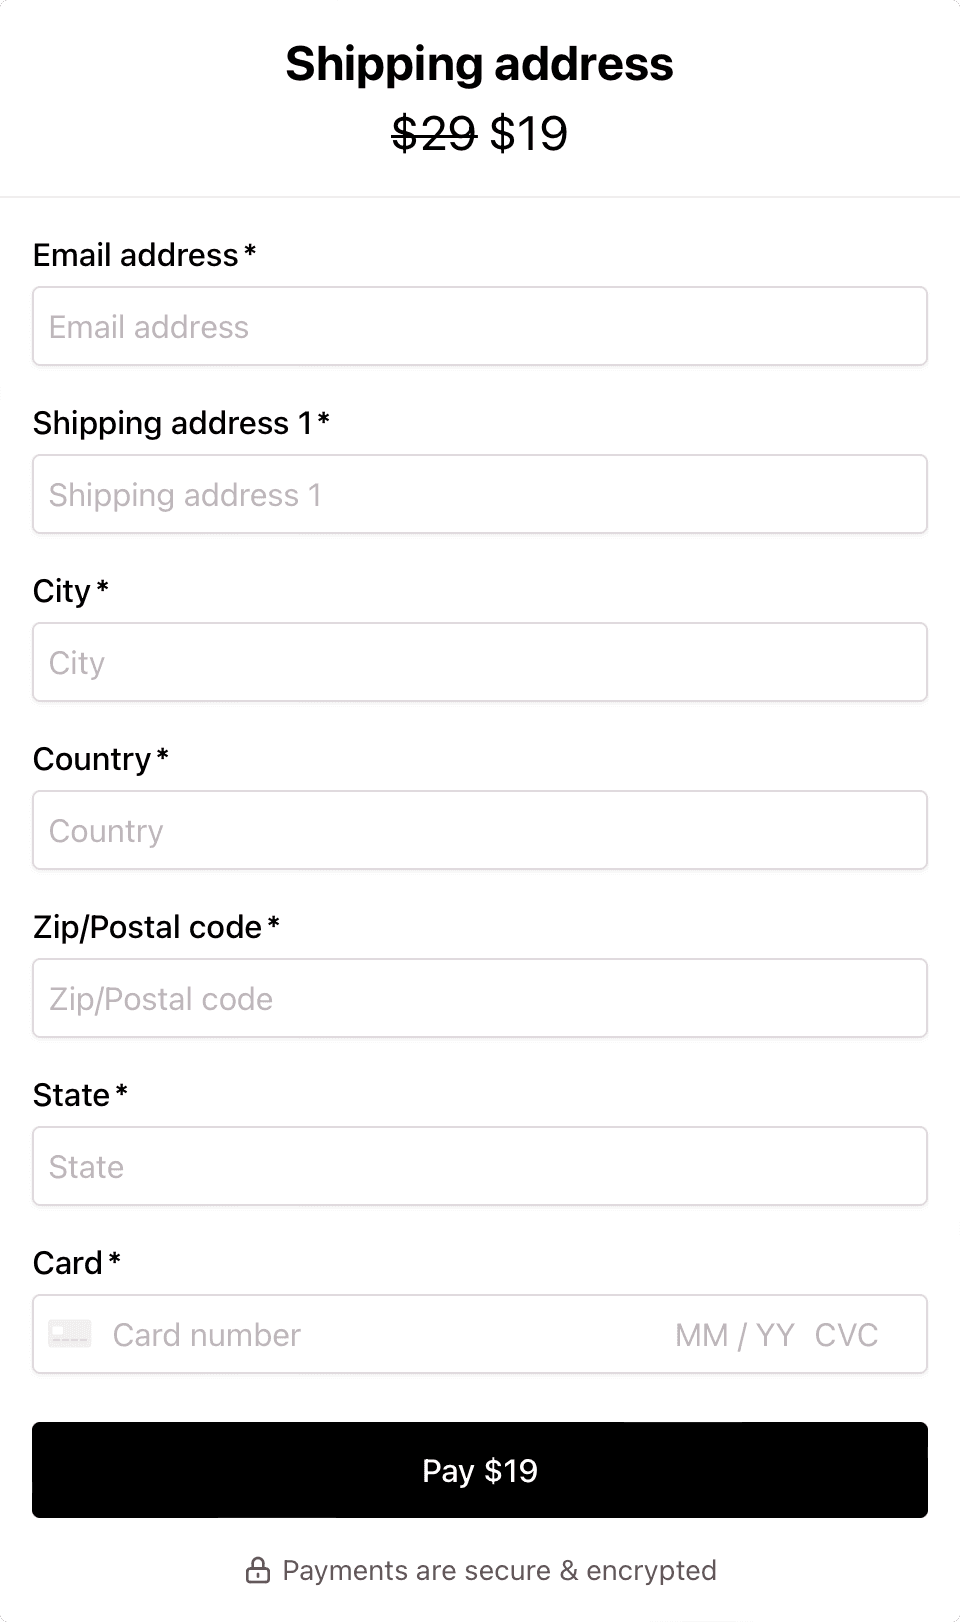Viewport: 960px width, 1622px height.
Task: Click the Shipping address 1 input field
Action: [480, 494]
